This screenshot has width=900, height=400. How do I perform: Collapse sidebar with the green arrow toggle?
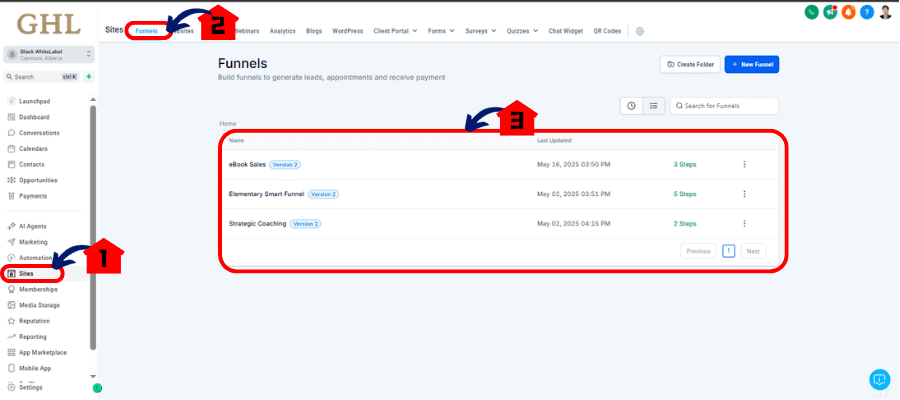point(98,388)
